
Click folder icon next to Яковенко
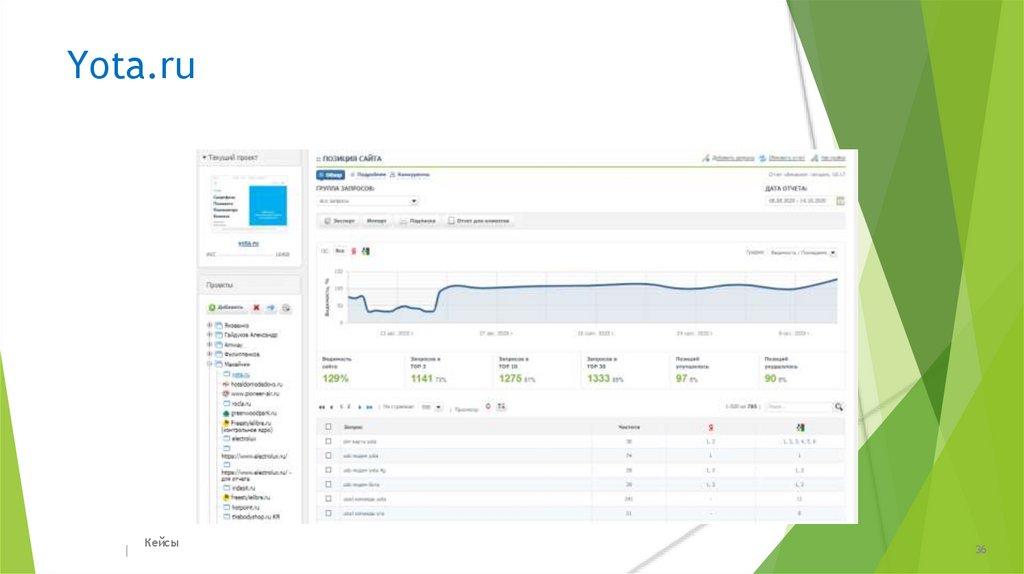(x=219, y=325)
